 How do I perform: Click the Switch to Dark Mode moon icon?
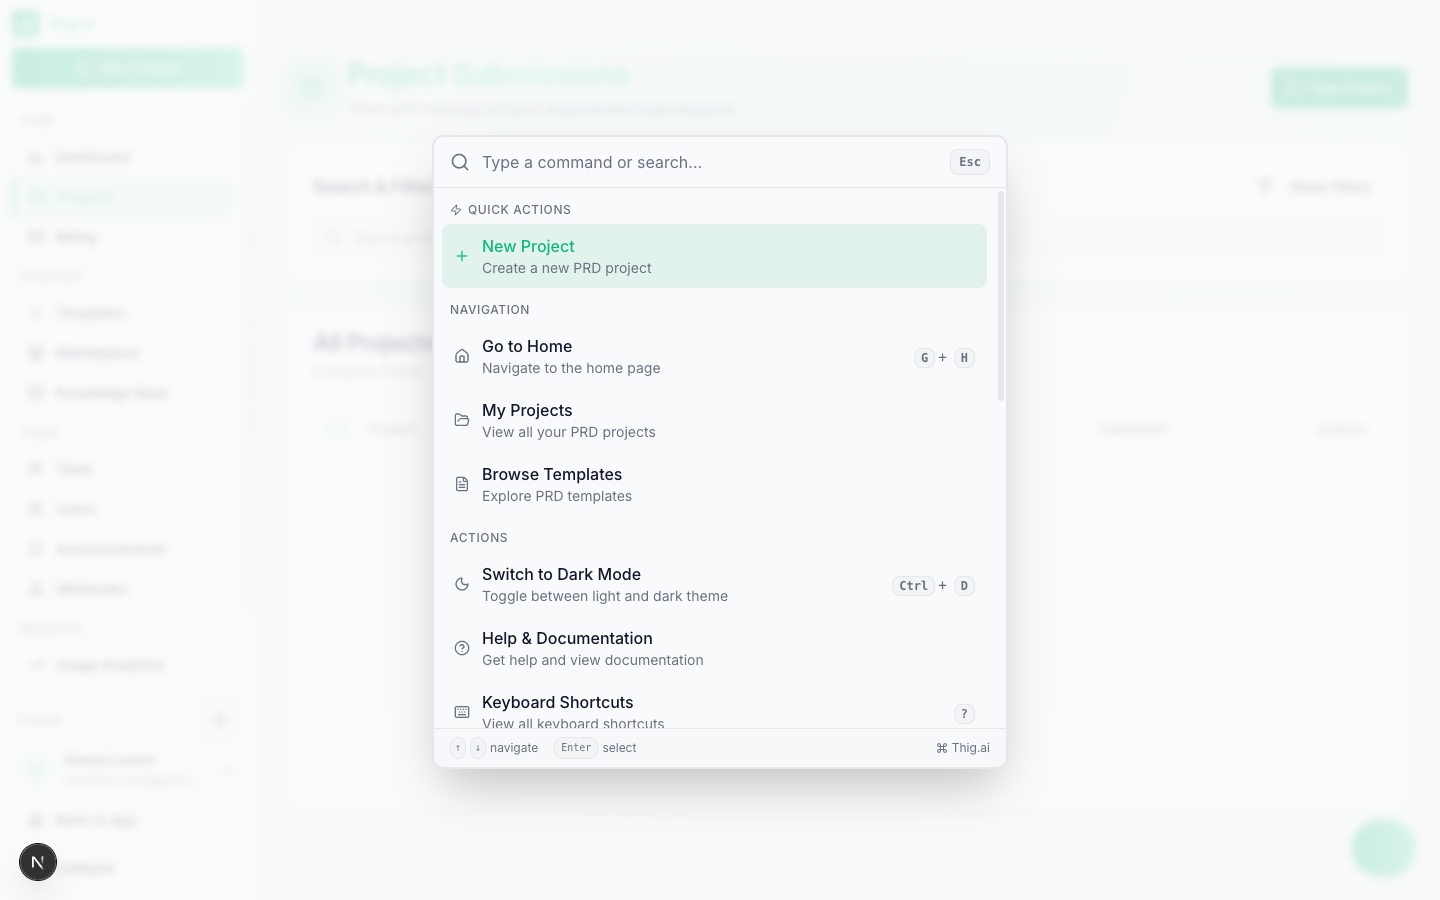[461, 583]
